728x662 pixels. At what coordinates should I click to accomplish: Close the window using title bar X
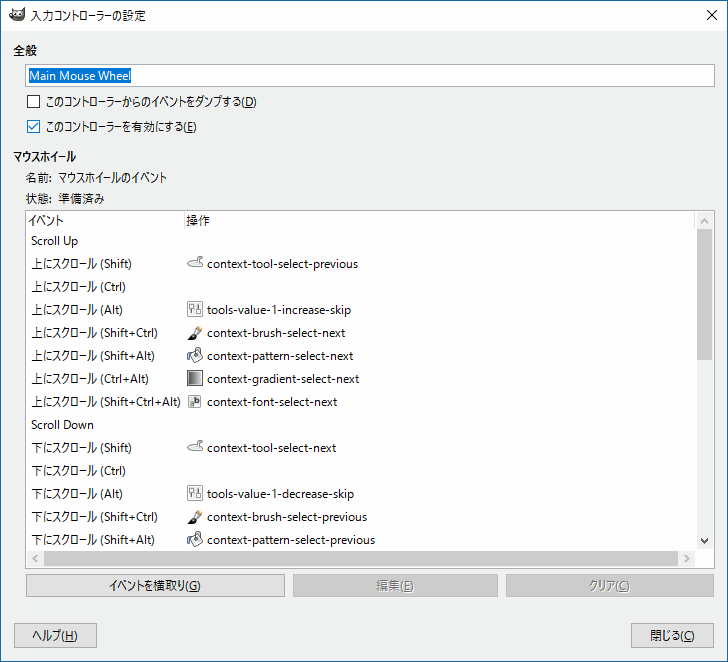click(711, 15)
